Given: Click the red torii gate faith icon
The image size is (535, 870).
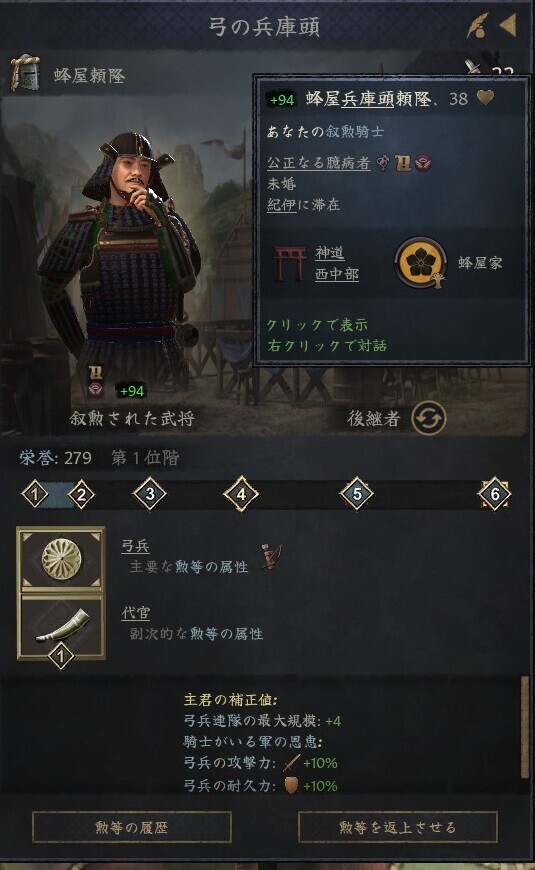Looking at the screenshot, I should coord(290,263).
